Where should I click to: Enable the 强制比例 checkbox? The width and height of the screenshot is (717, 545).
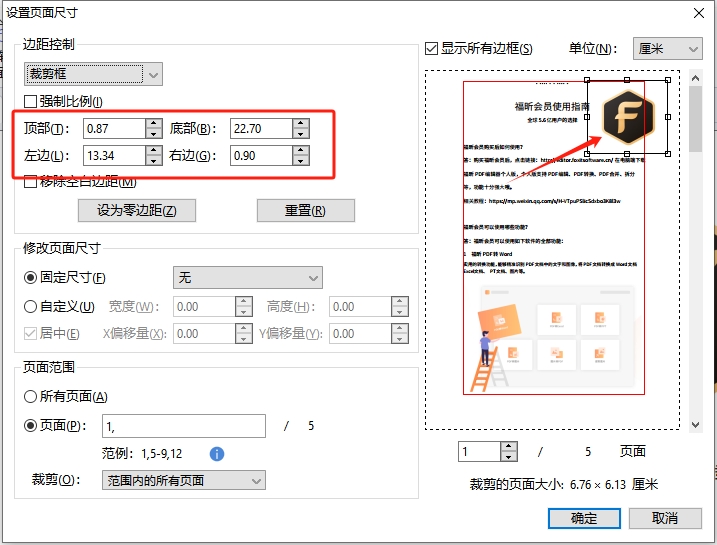click(x=31, y=101)
